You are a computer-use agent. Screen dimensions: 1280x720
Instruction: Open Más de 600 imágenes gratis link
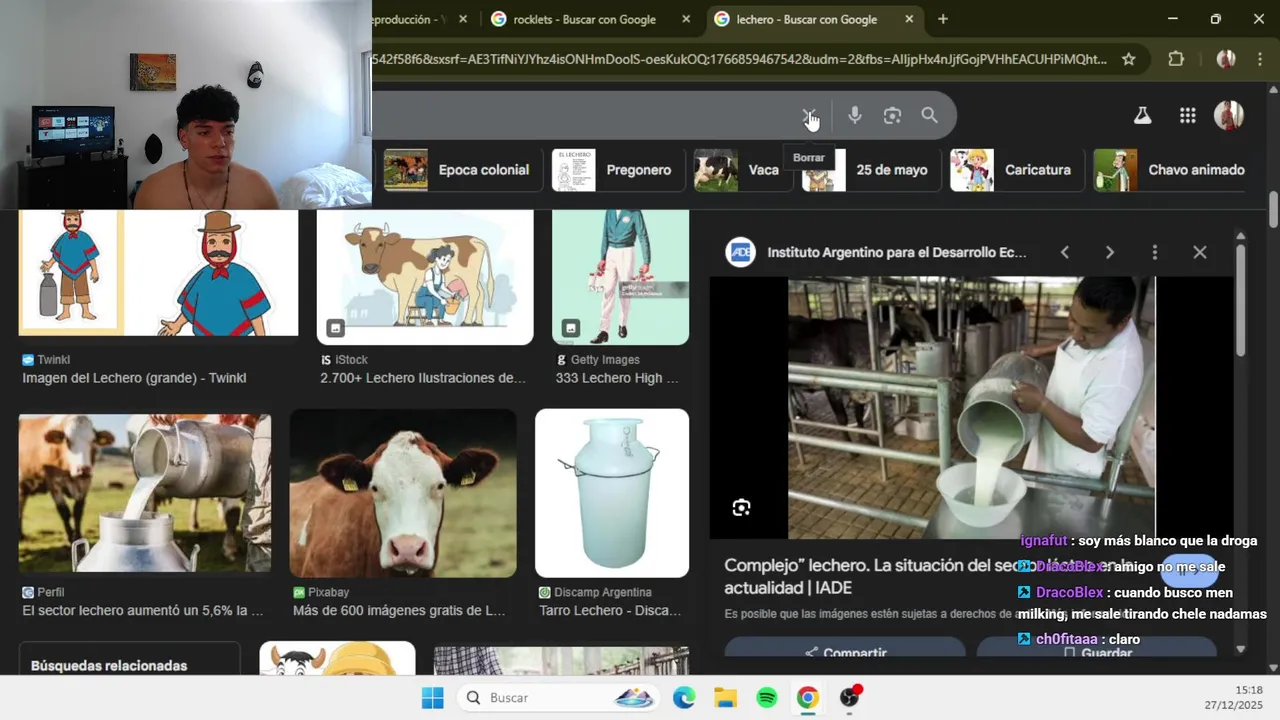pos(399,610)
